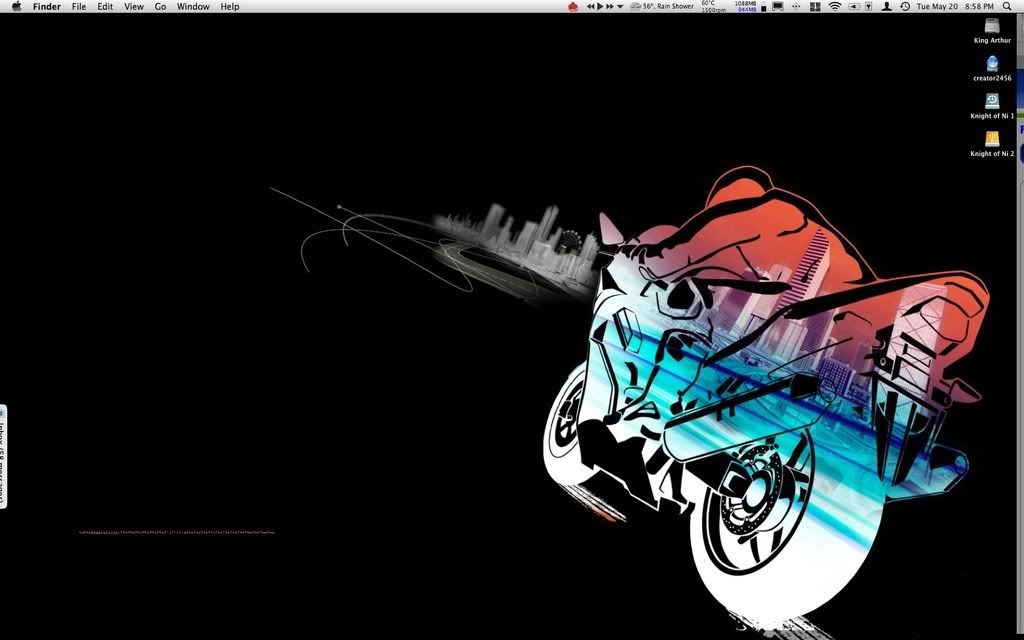Screen dimensions: 1024x640
Task: Open the 1088MB memory usage monitor
Action: pos(745,6)
